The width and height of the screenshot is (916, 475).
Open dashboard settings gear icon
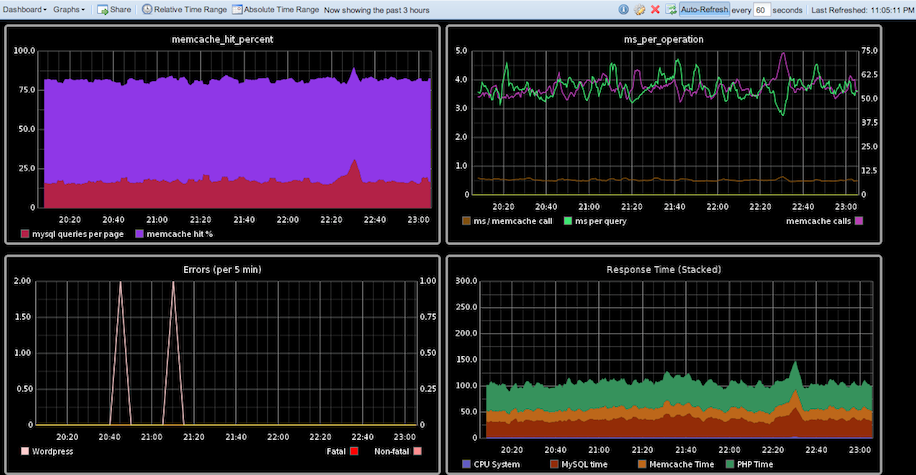[640, 9]
